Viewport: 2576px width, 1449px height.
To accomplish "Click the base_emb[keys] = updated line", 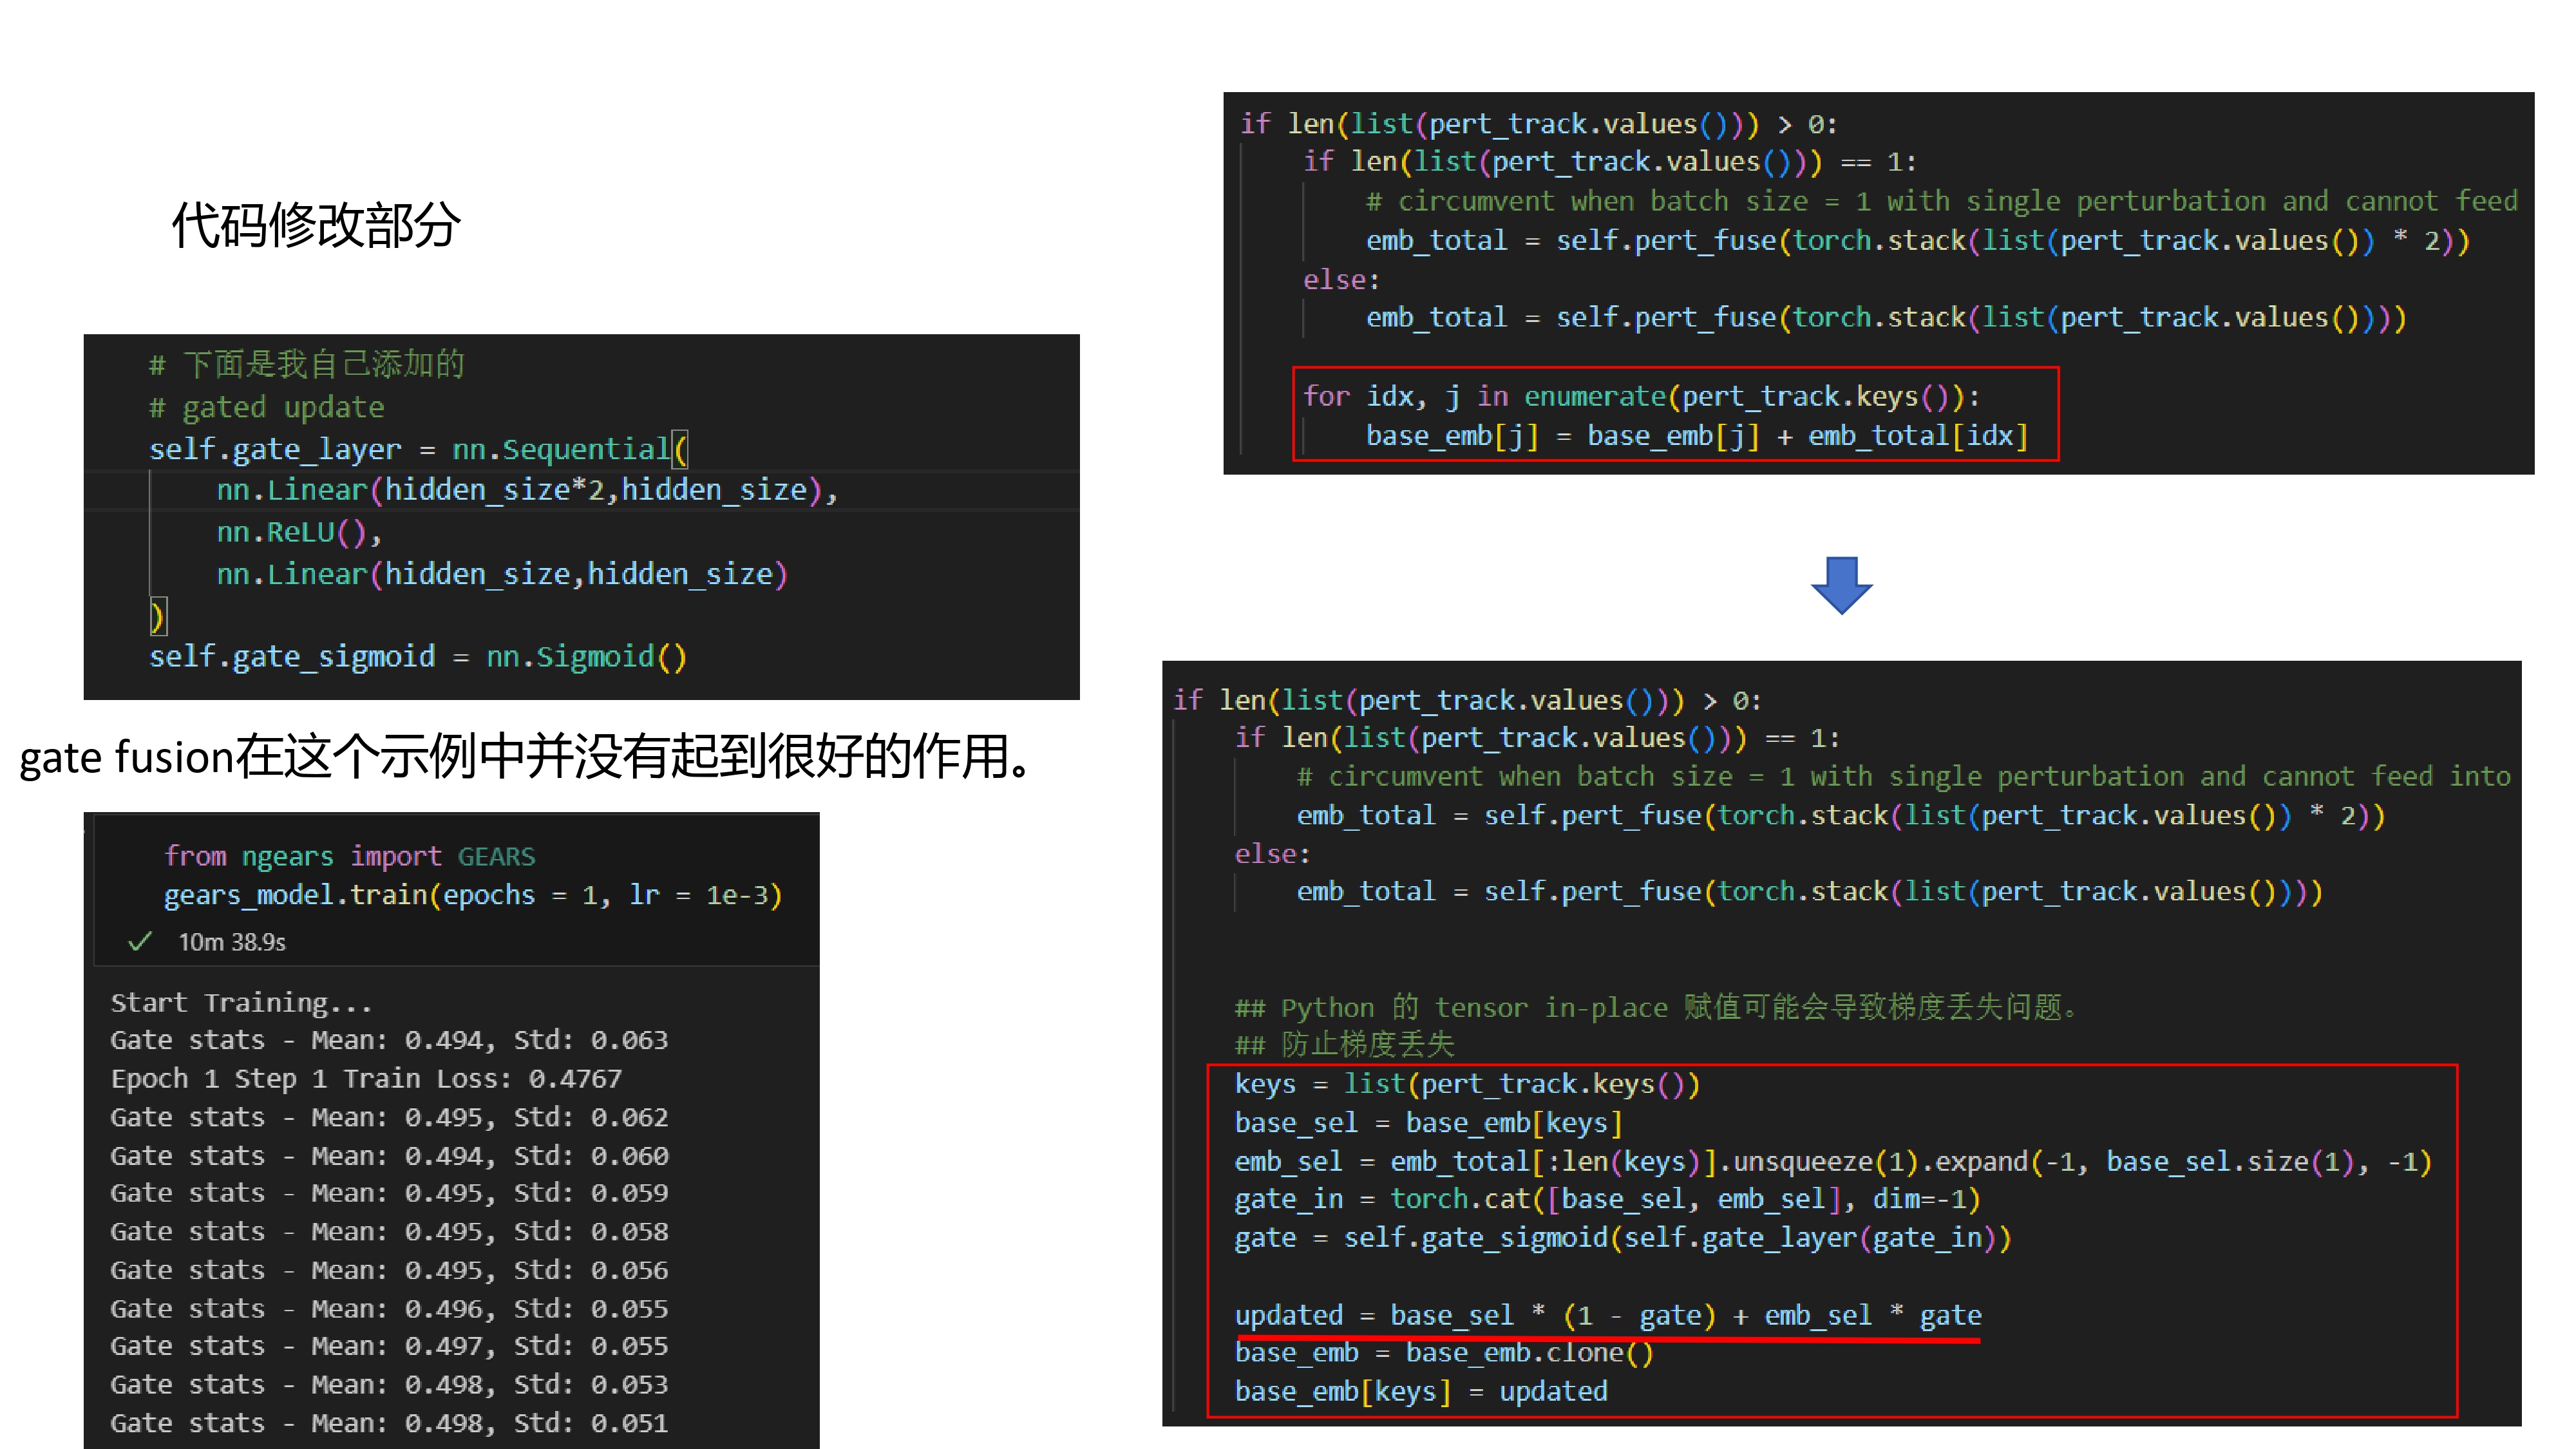I will [x=1420, y=1391].
